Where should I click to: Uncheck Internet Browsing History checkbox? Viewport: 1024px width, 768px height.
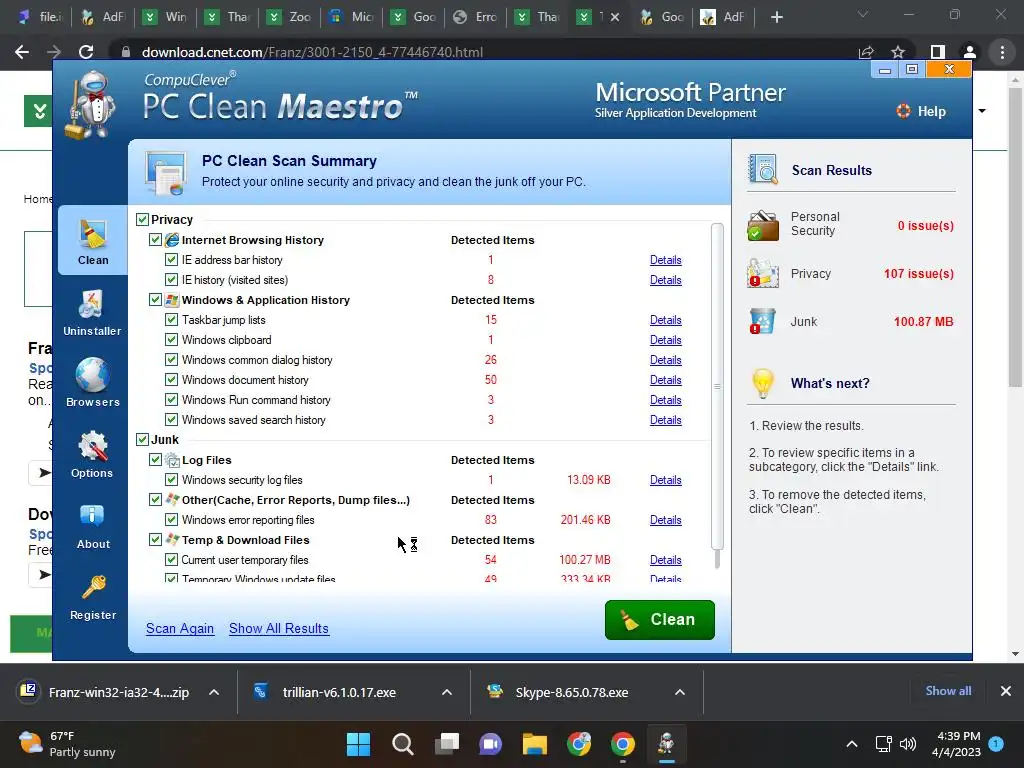pyautogui.click(x=155, y=240)
